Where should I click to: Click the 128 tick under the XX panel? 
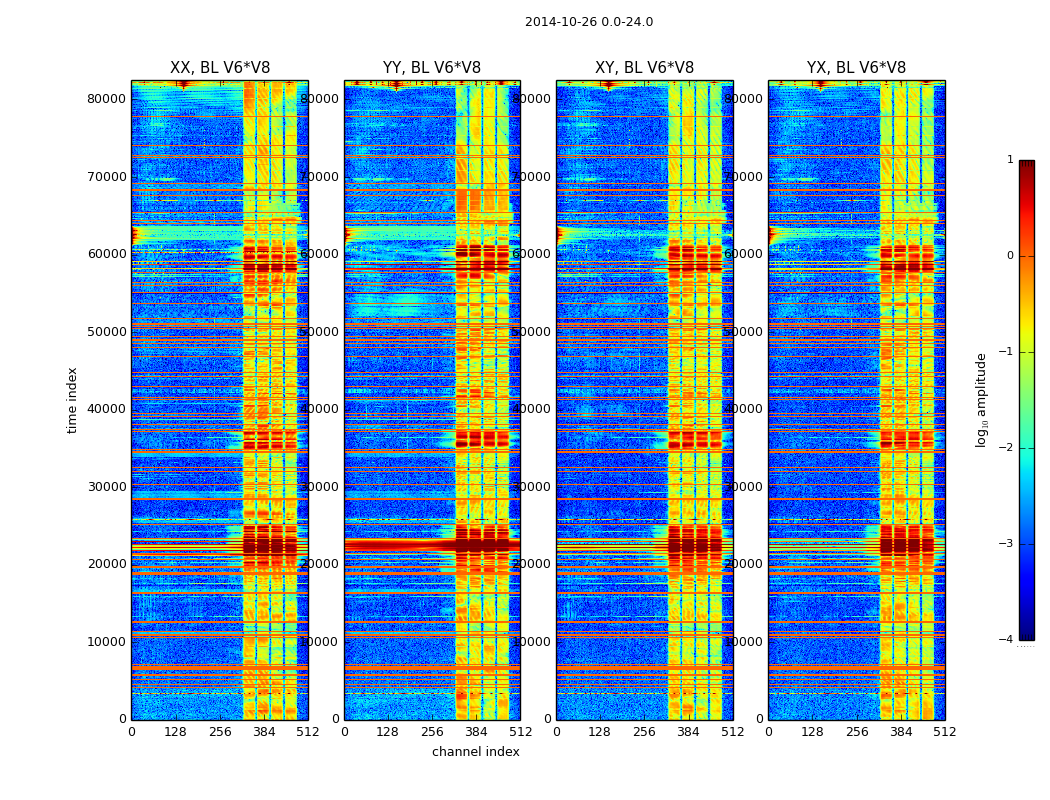coord(175,732)
